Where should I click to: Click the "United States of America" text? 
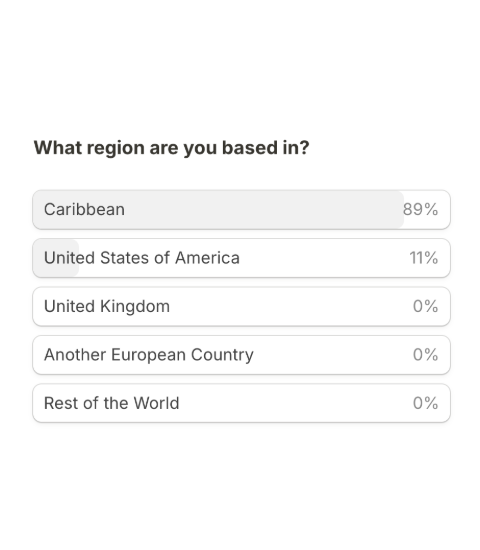(142, 258)
